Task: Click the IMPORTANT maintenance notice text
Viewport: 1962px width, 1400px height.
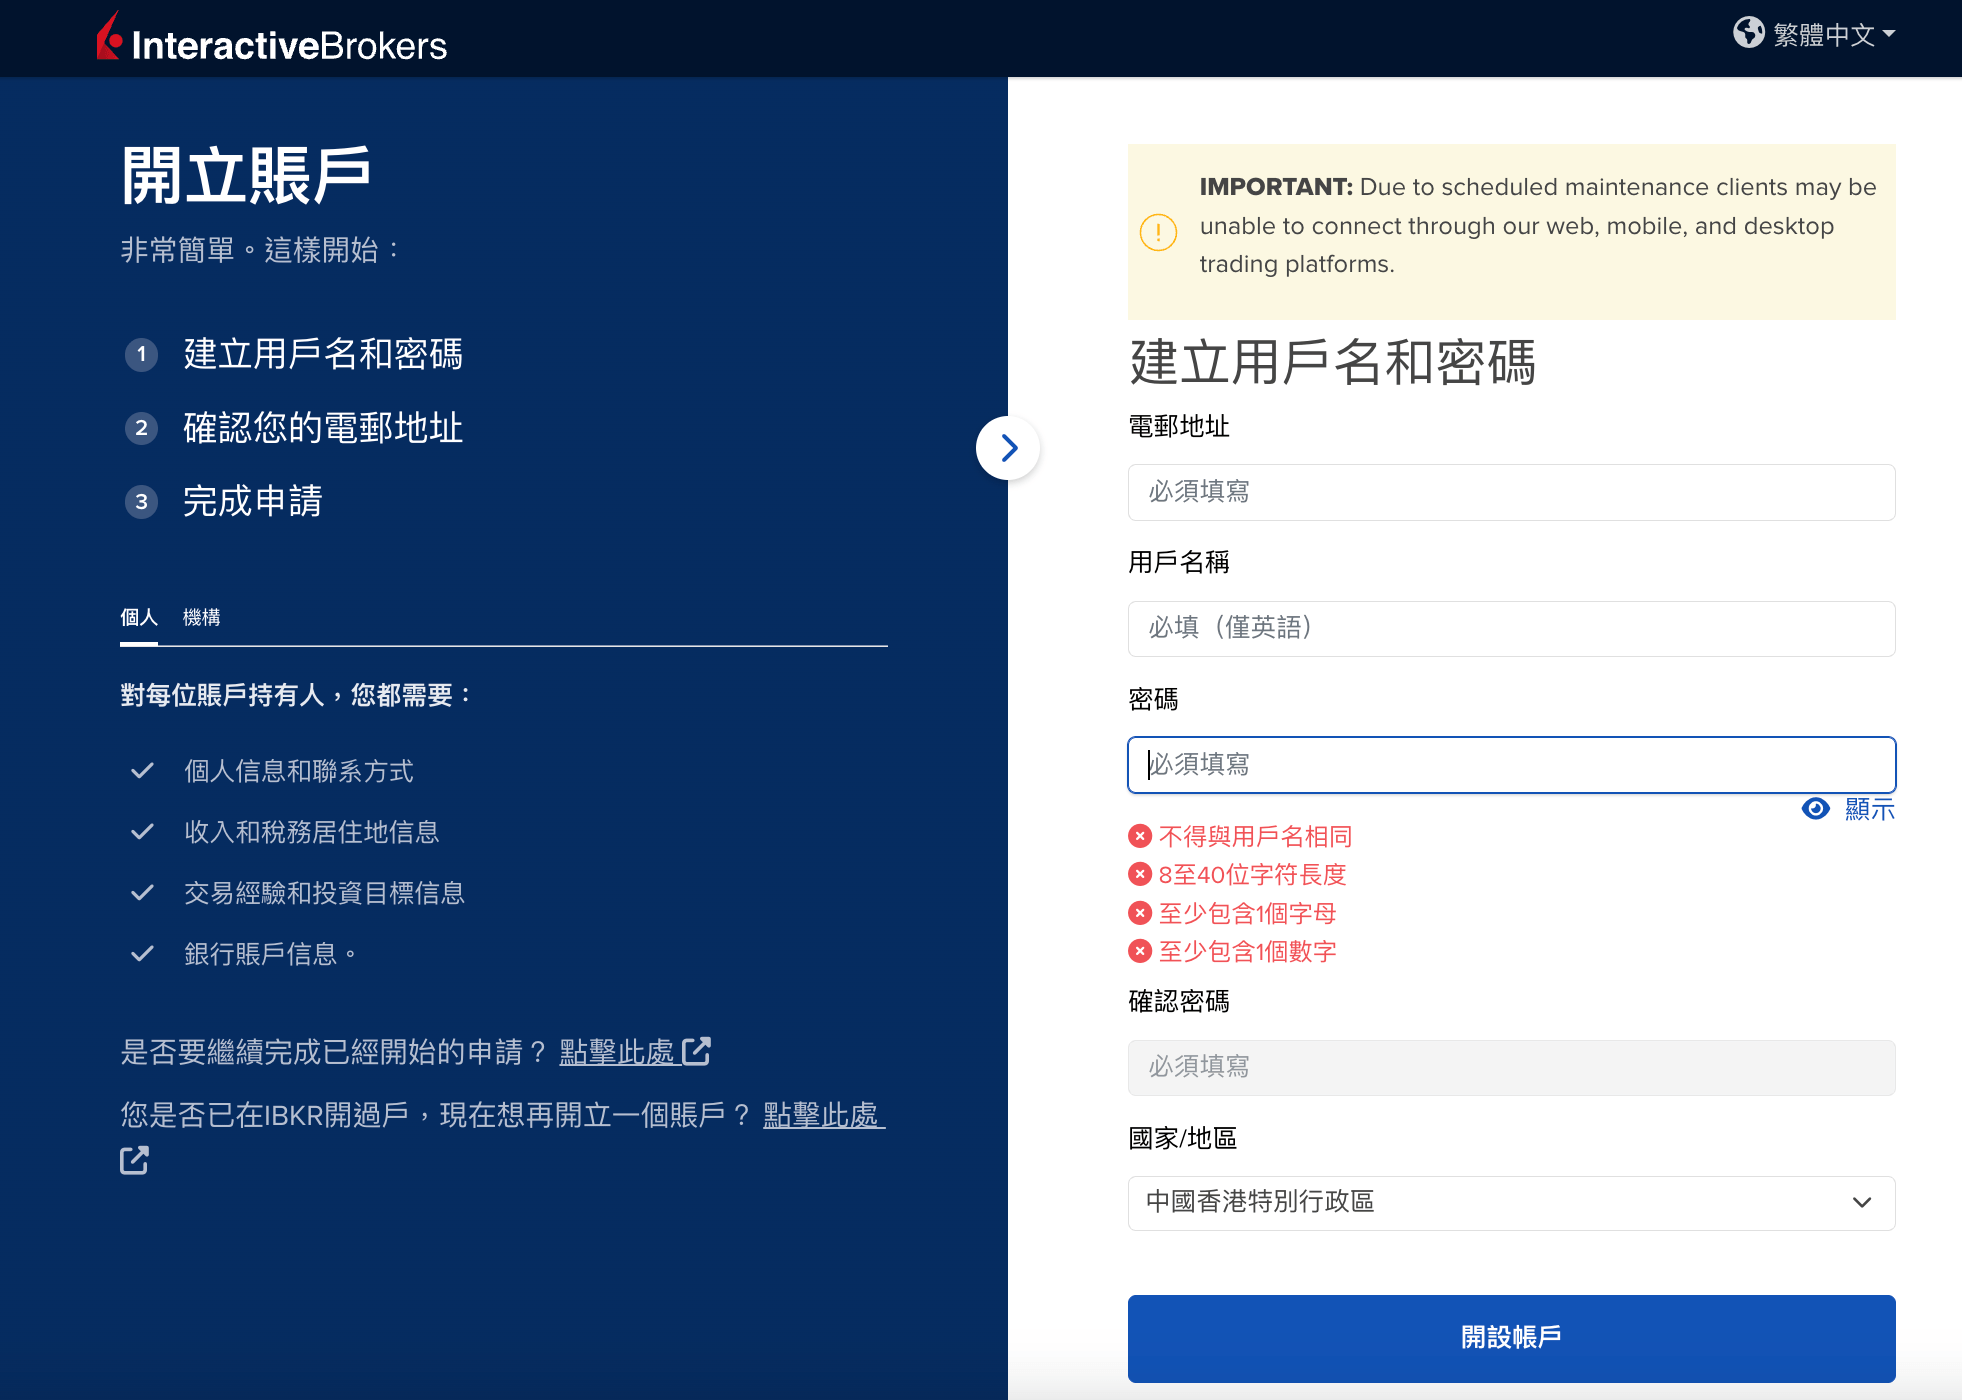Action: tap(1538, 226)
